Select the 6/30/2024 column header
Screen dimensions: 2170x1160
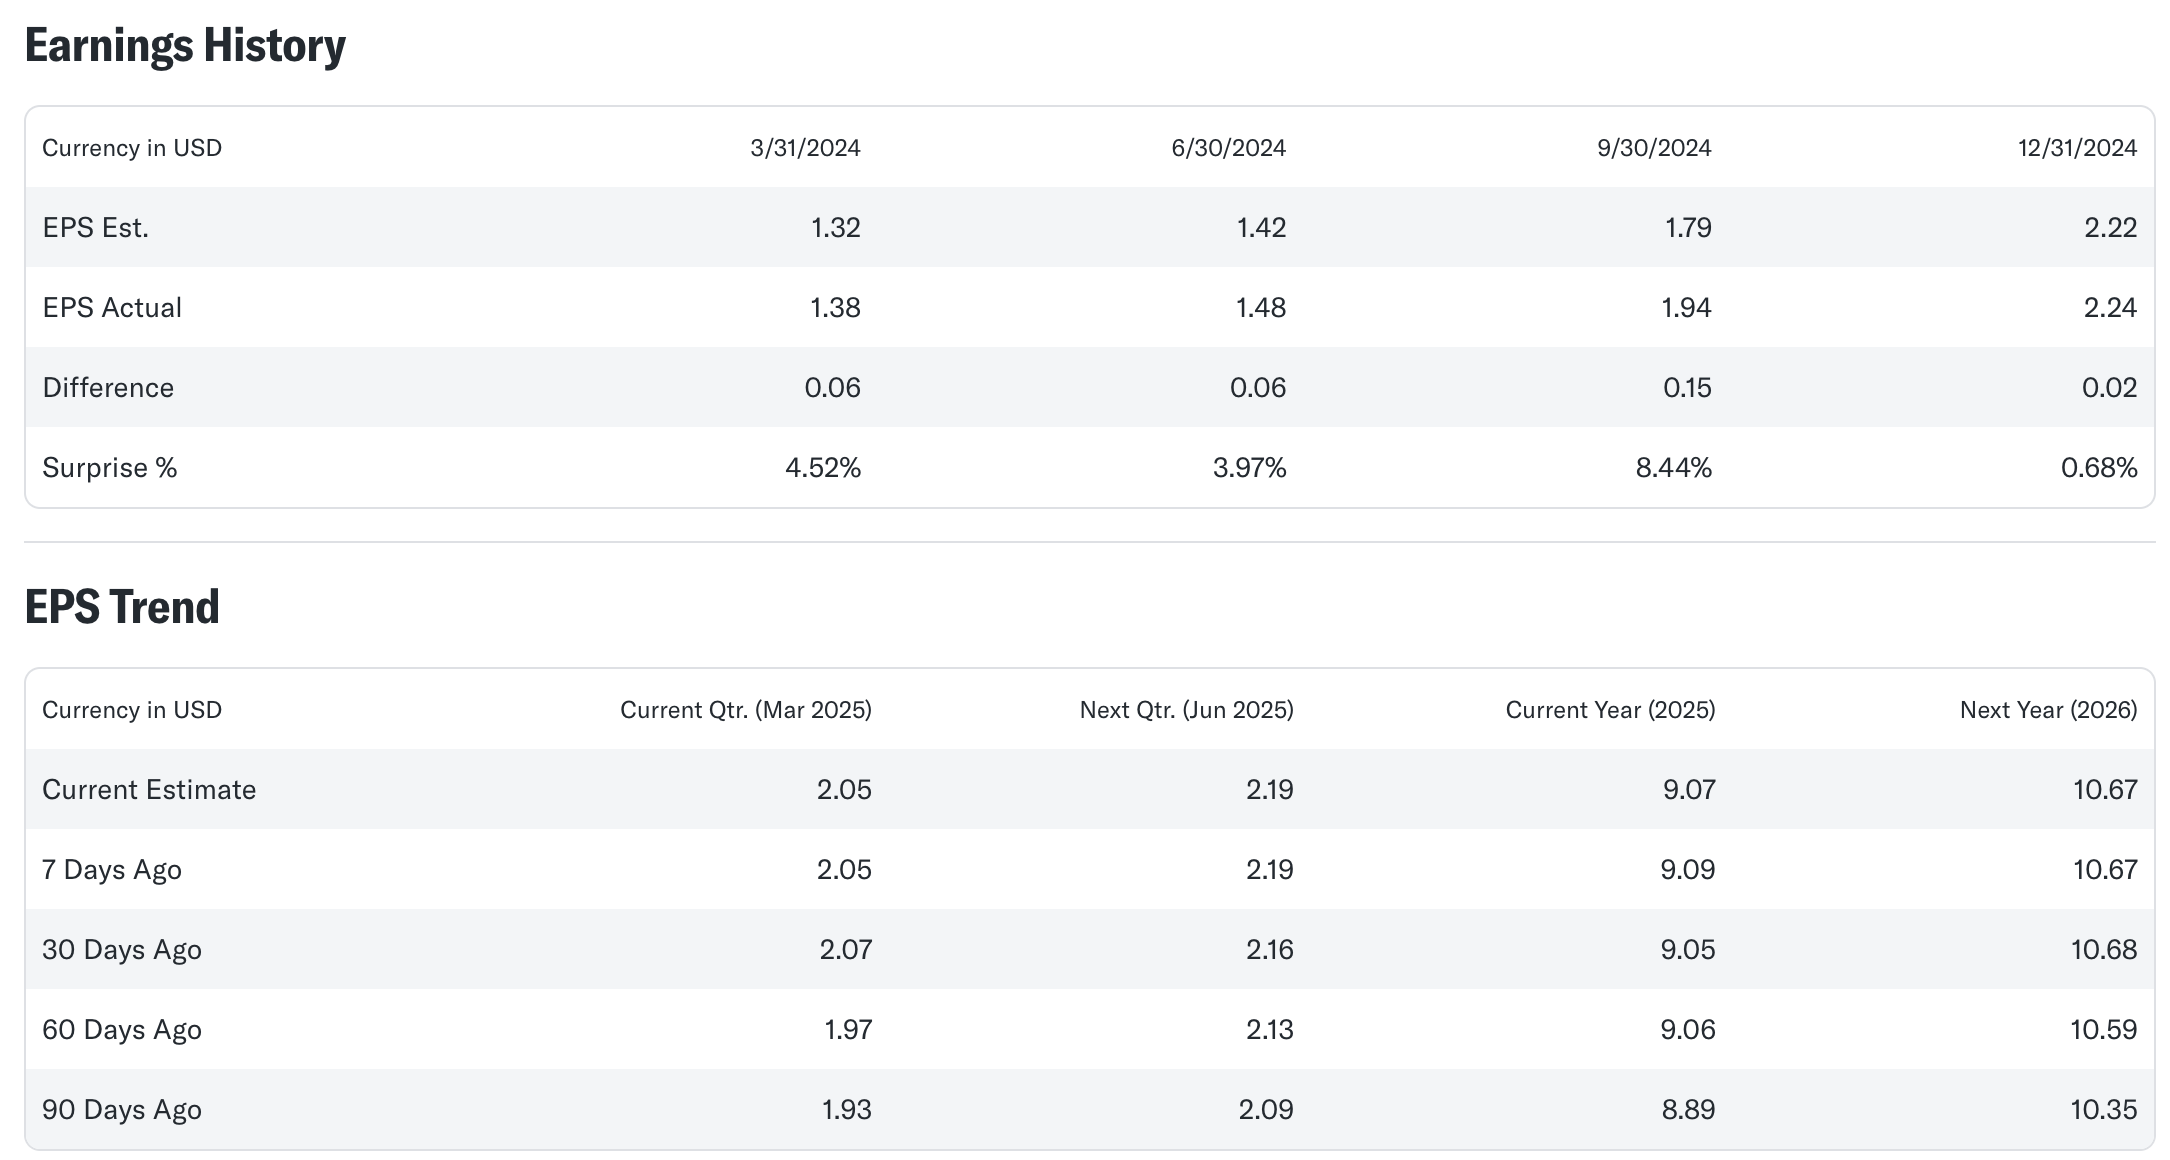[1228, 148]
